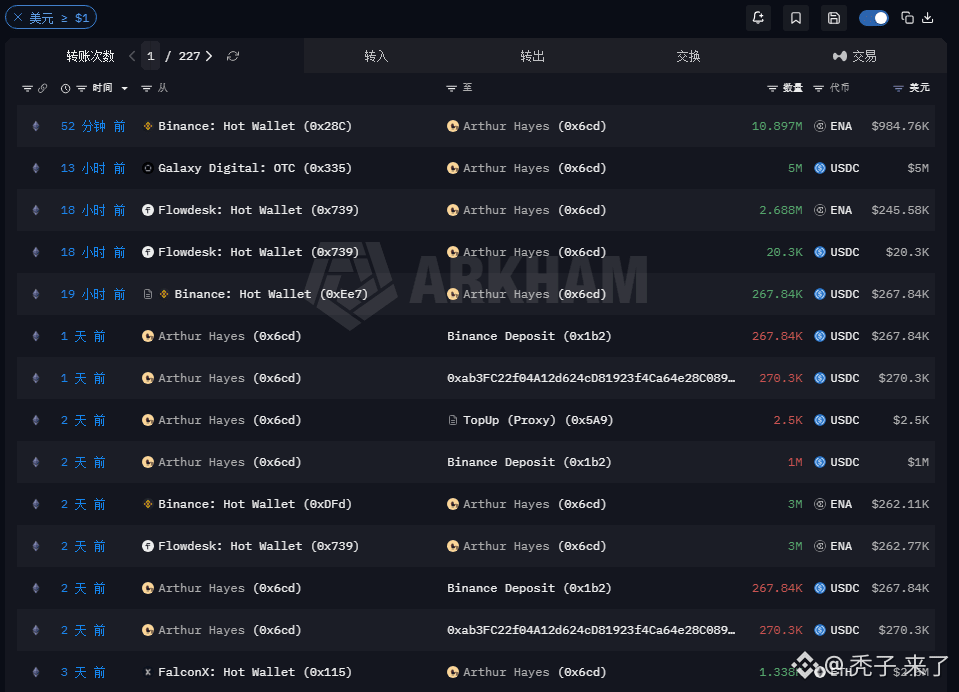
Task: Go to previous page of transfers
Action: tap(132, 56)
